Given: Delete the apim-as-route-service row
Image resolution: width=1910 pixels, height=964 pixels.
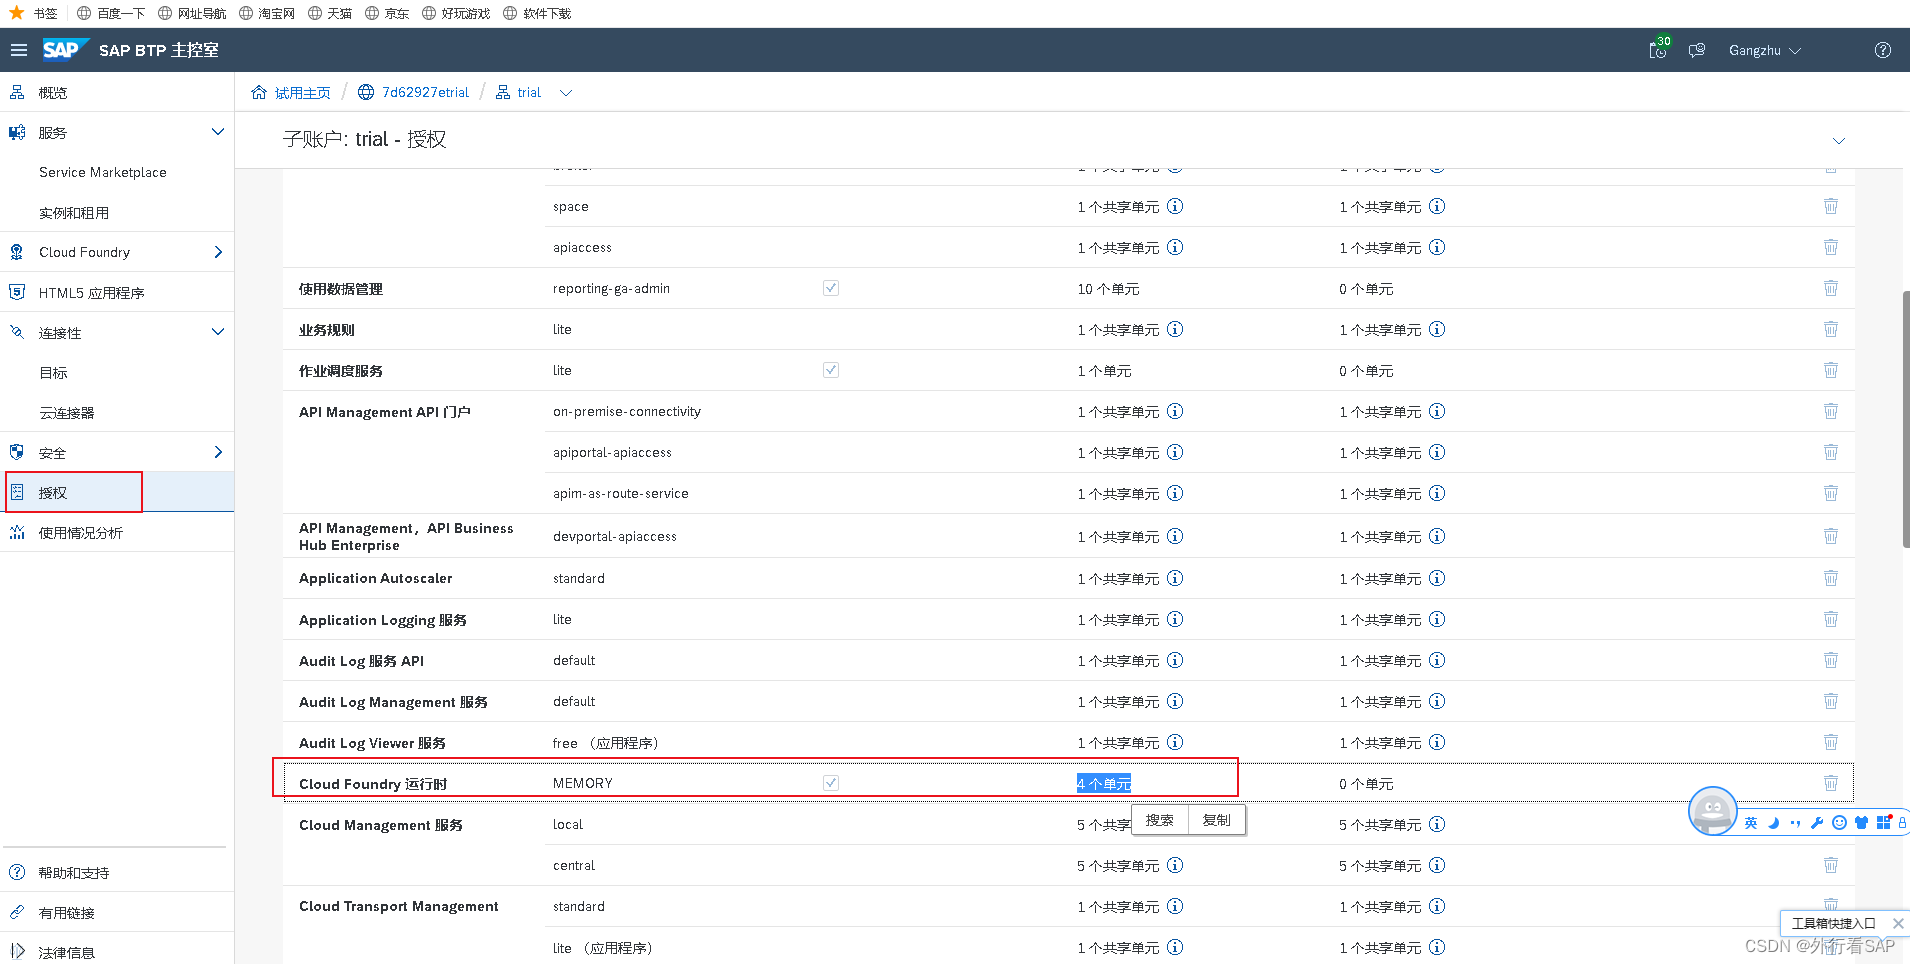Looking at the screenshot, I should tap(1831, 493).
